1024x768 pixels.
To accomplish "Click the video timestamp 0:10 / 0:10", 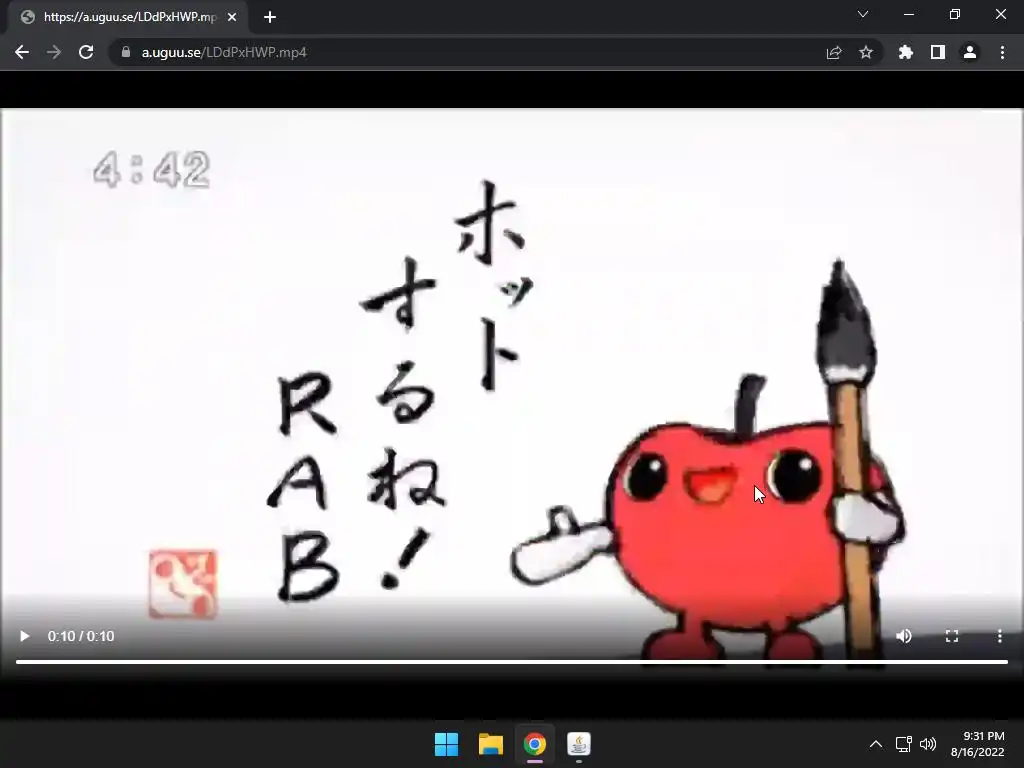I will 81,636.
